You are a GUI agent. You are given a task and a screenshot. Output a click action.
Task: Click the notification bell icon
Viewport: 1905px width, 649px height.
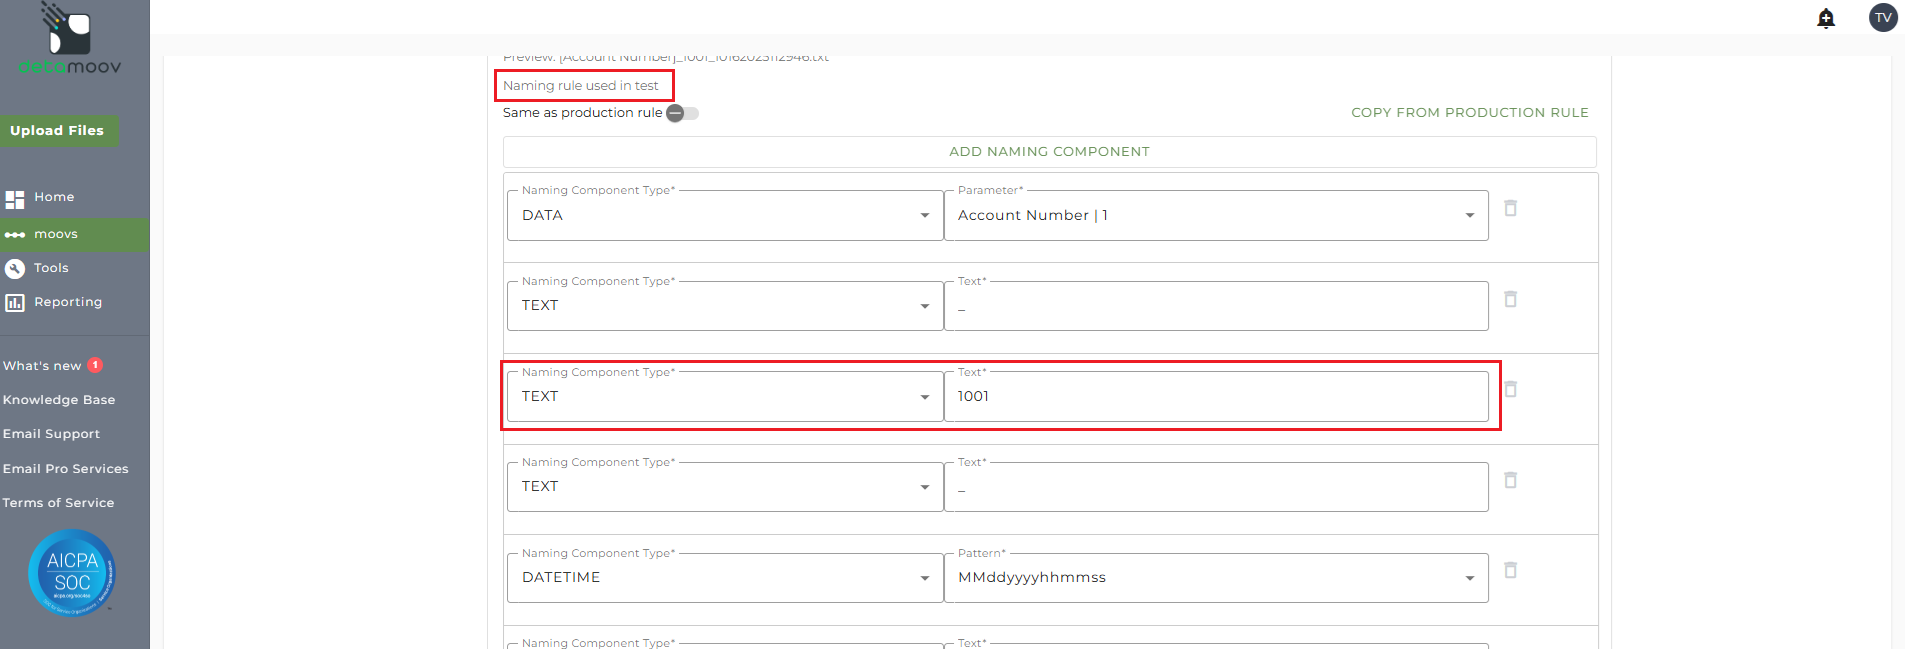tap(1825, 18)
